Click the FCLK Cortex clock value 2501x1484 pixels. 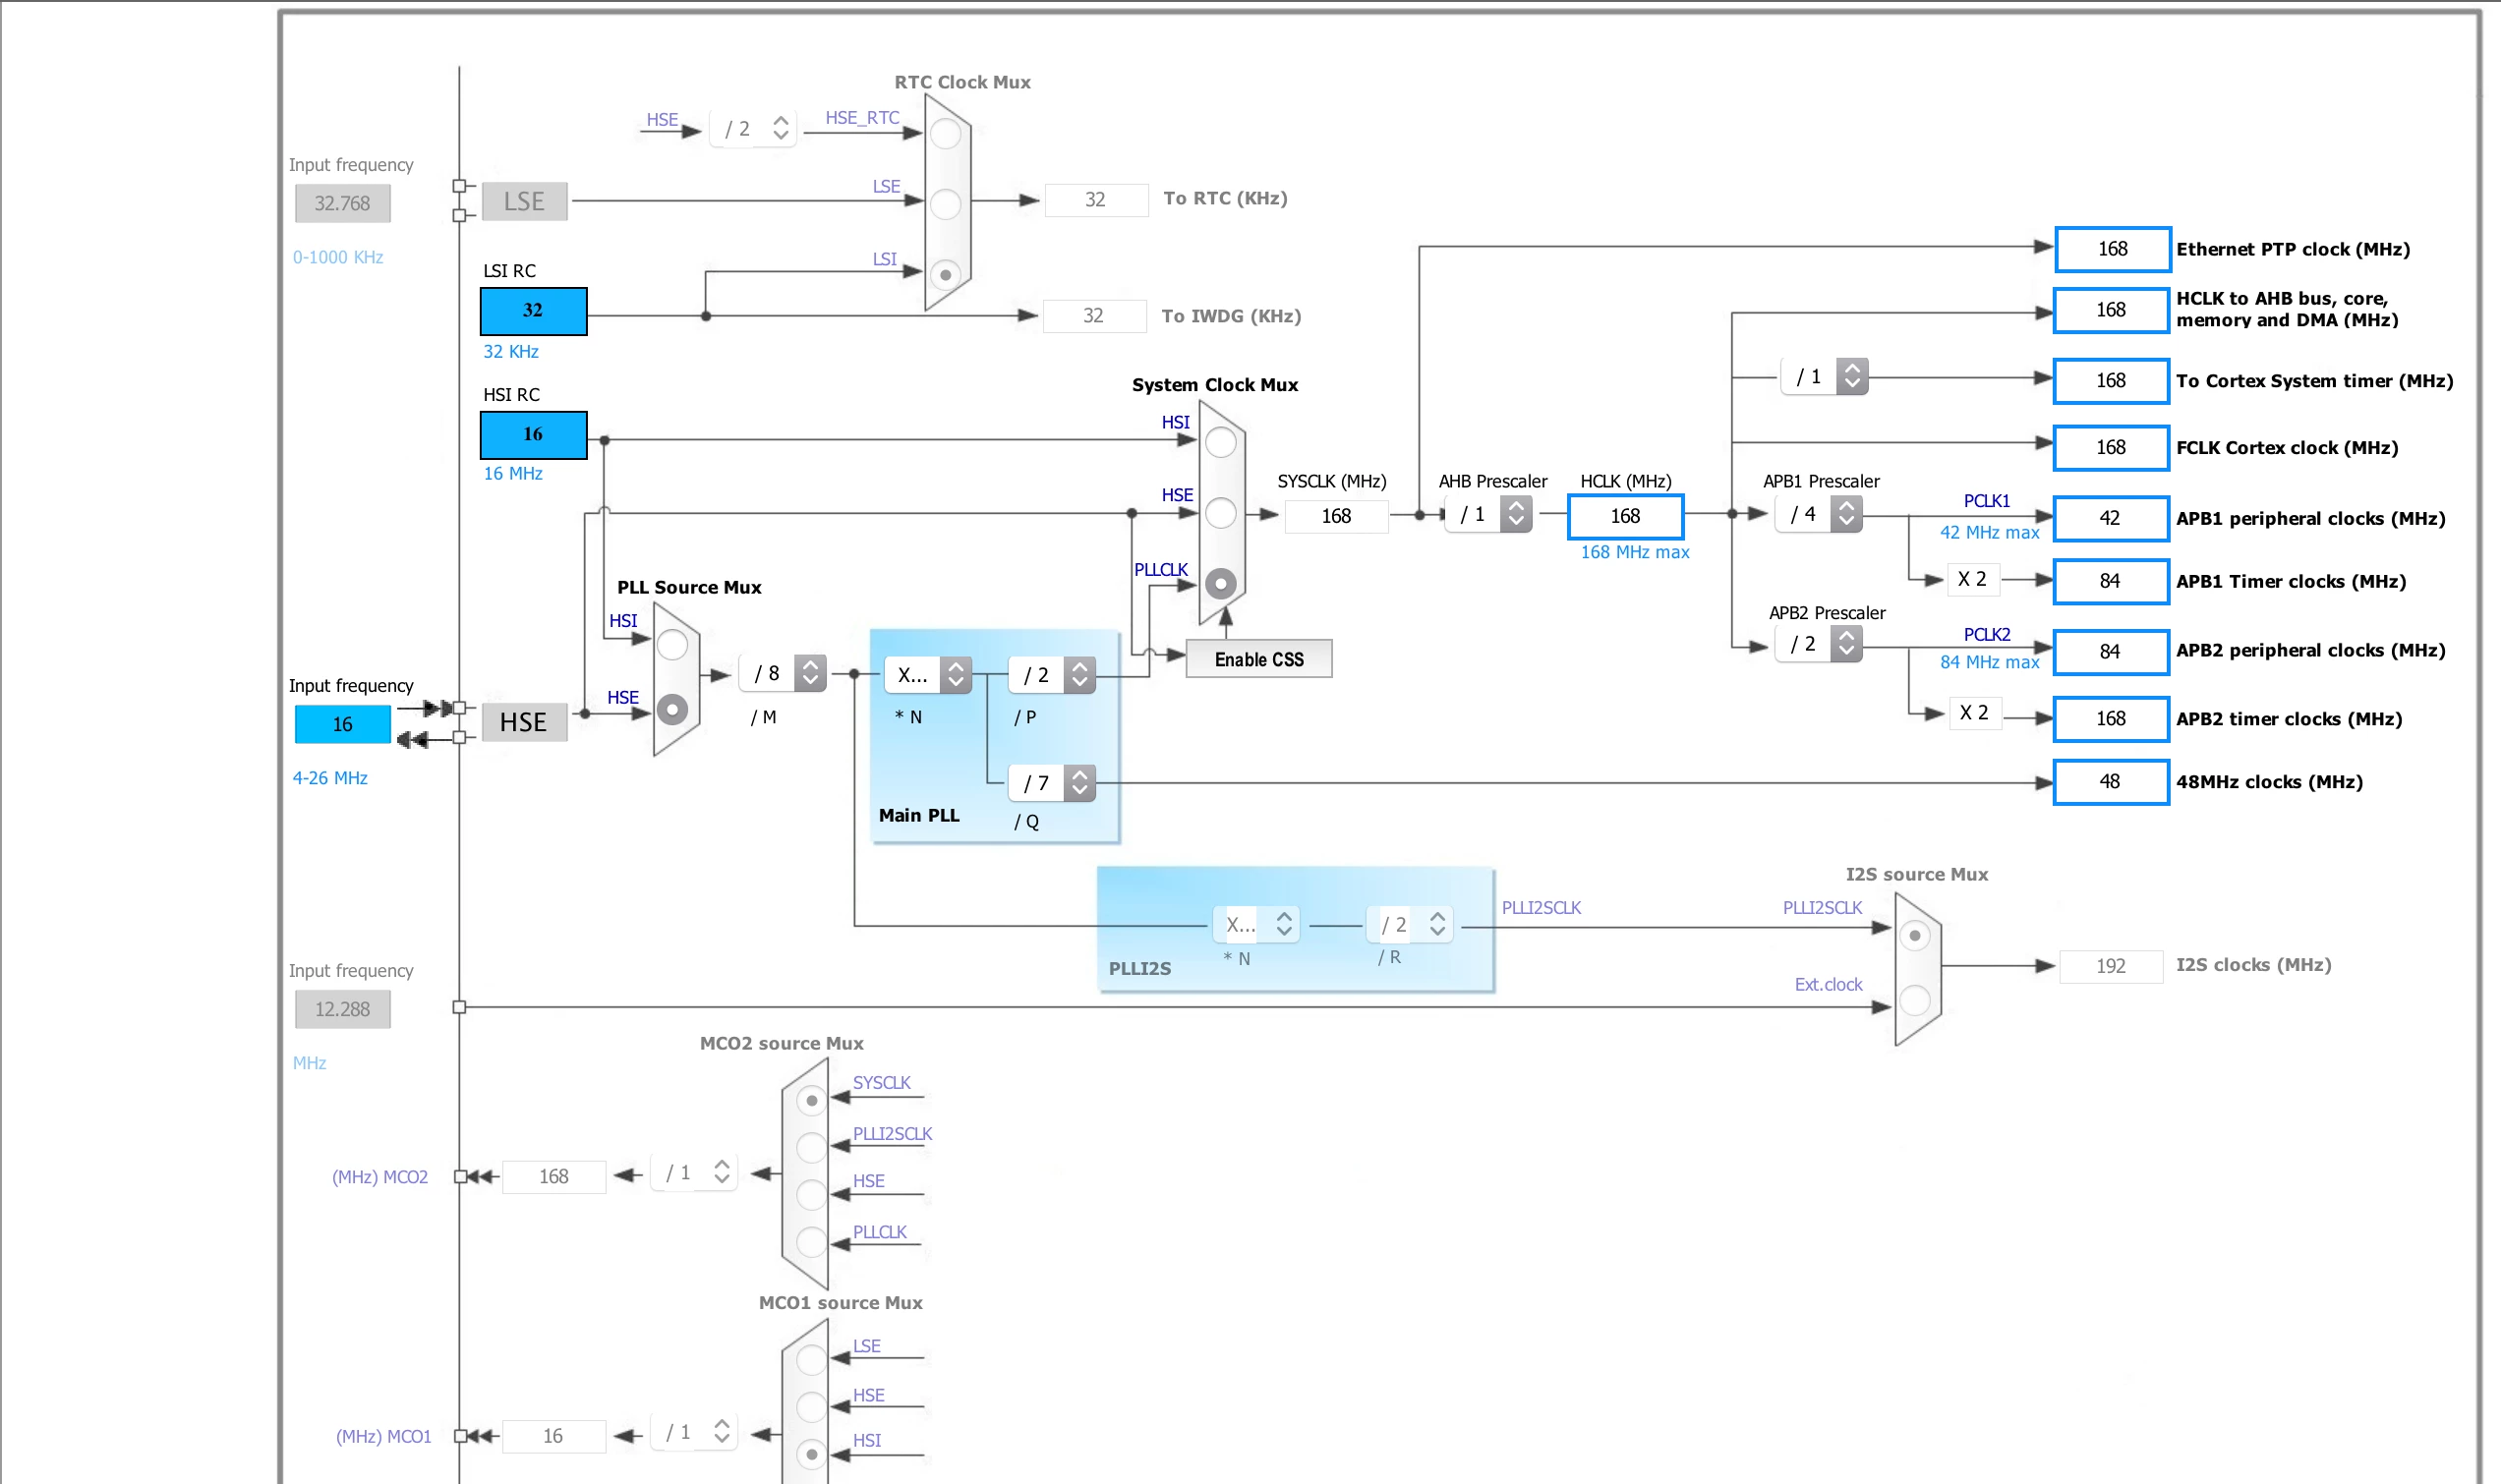click(2112, 448)
